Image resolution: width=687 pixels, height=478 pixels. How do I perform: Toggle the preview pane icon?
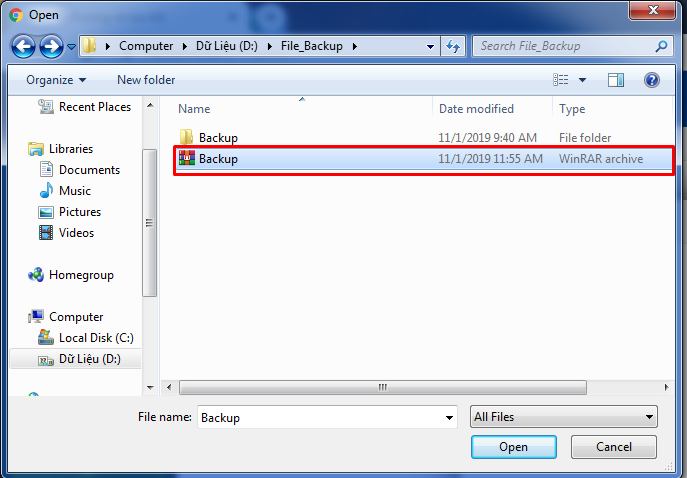pos(616,80)
